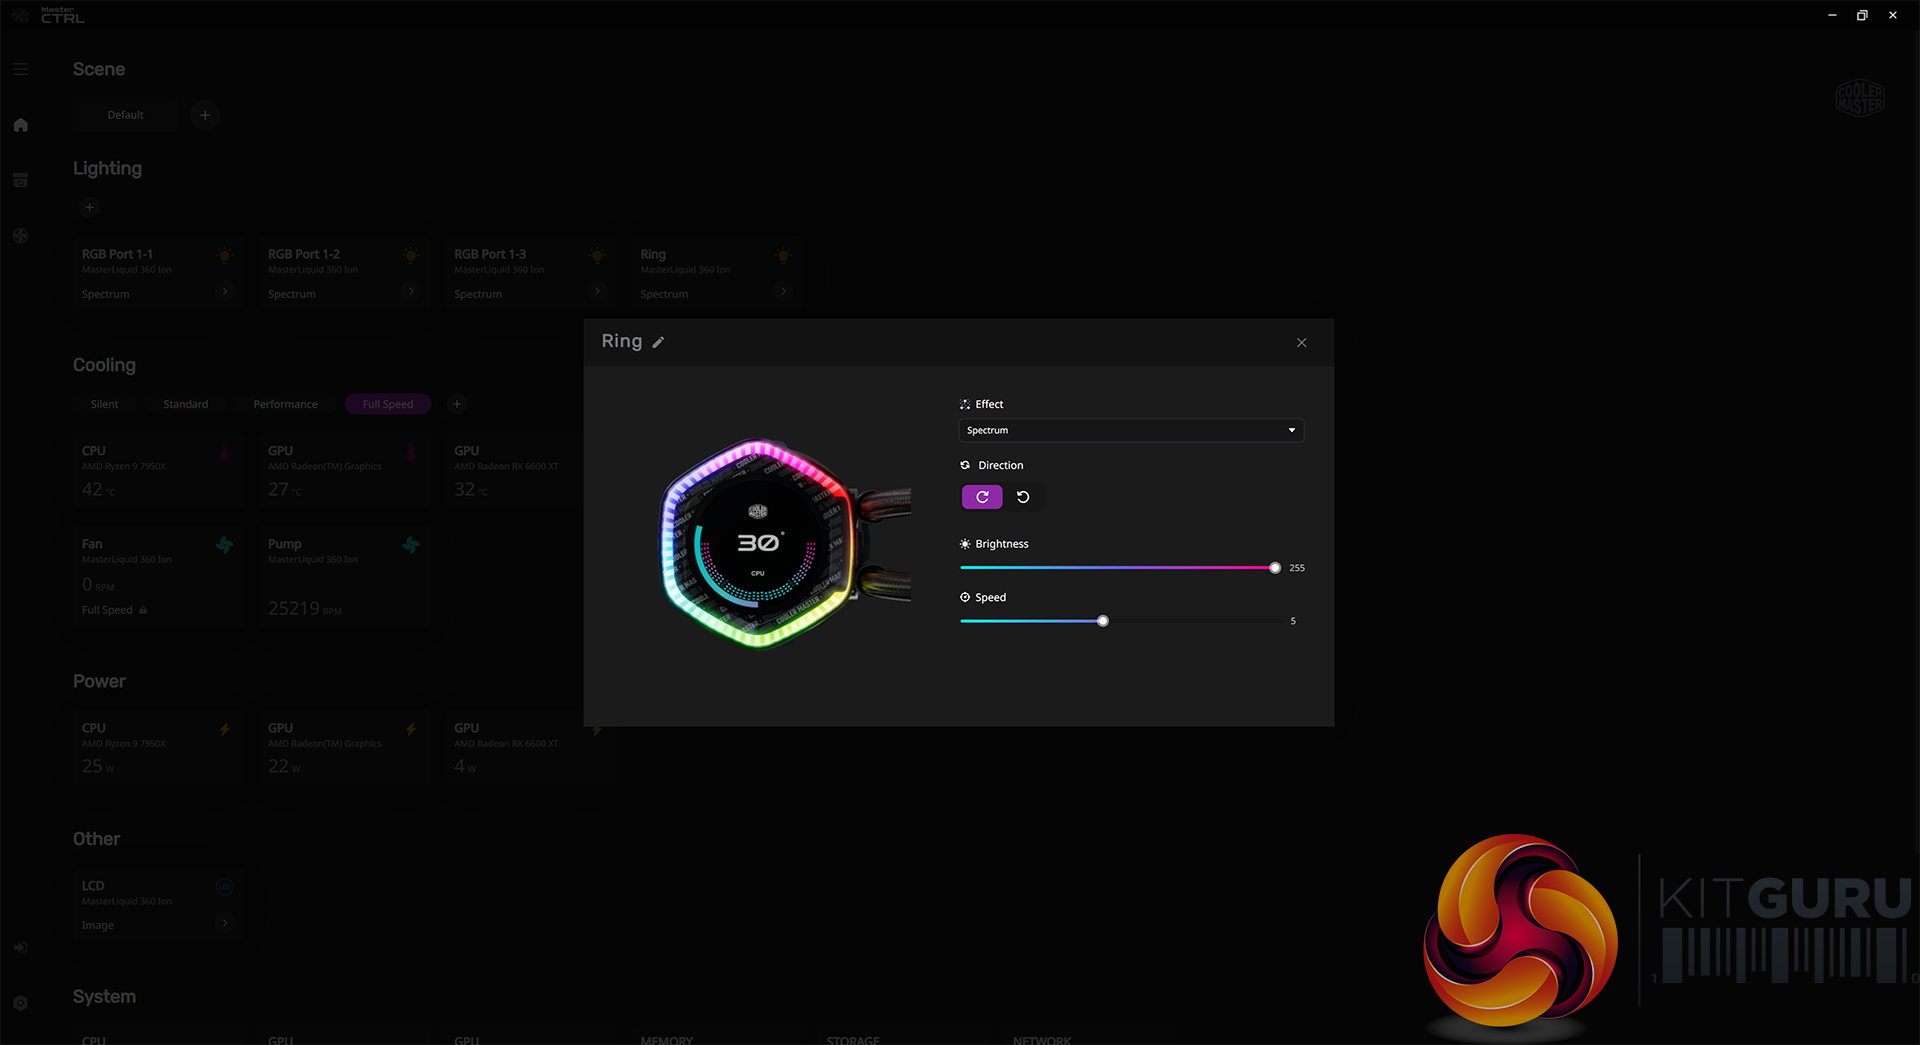1920x1045 pixels.
Task: Click the round LCD icon on LCD card
Action: coord(225,887)
